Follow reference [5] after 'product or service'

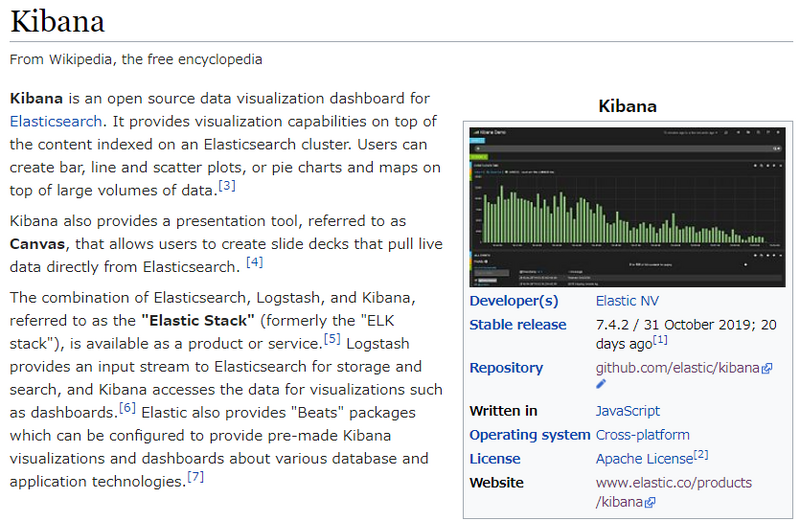point(333,339)
